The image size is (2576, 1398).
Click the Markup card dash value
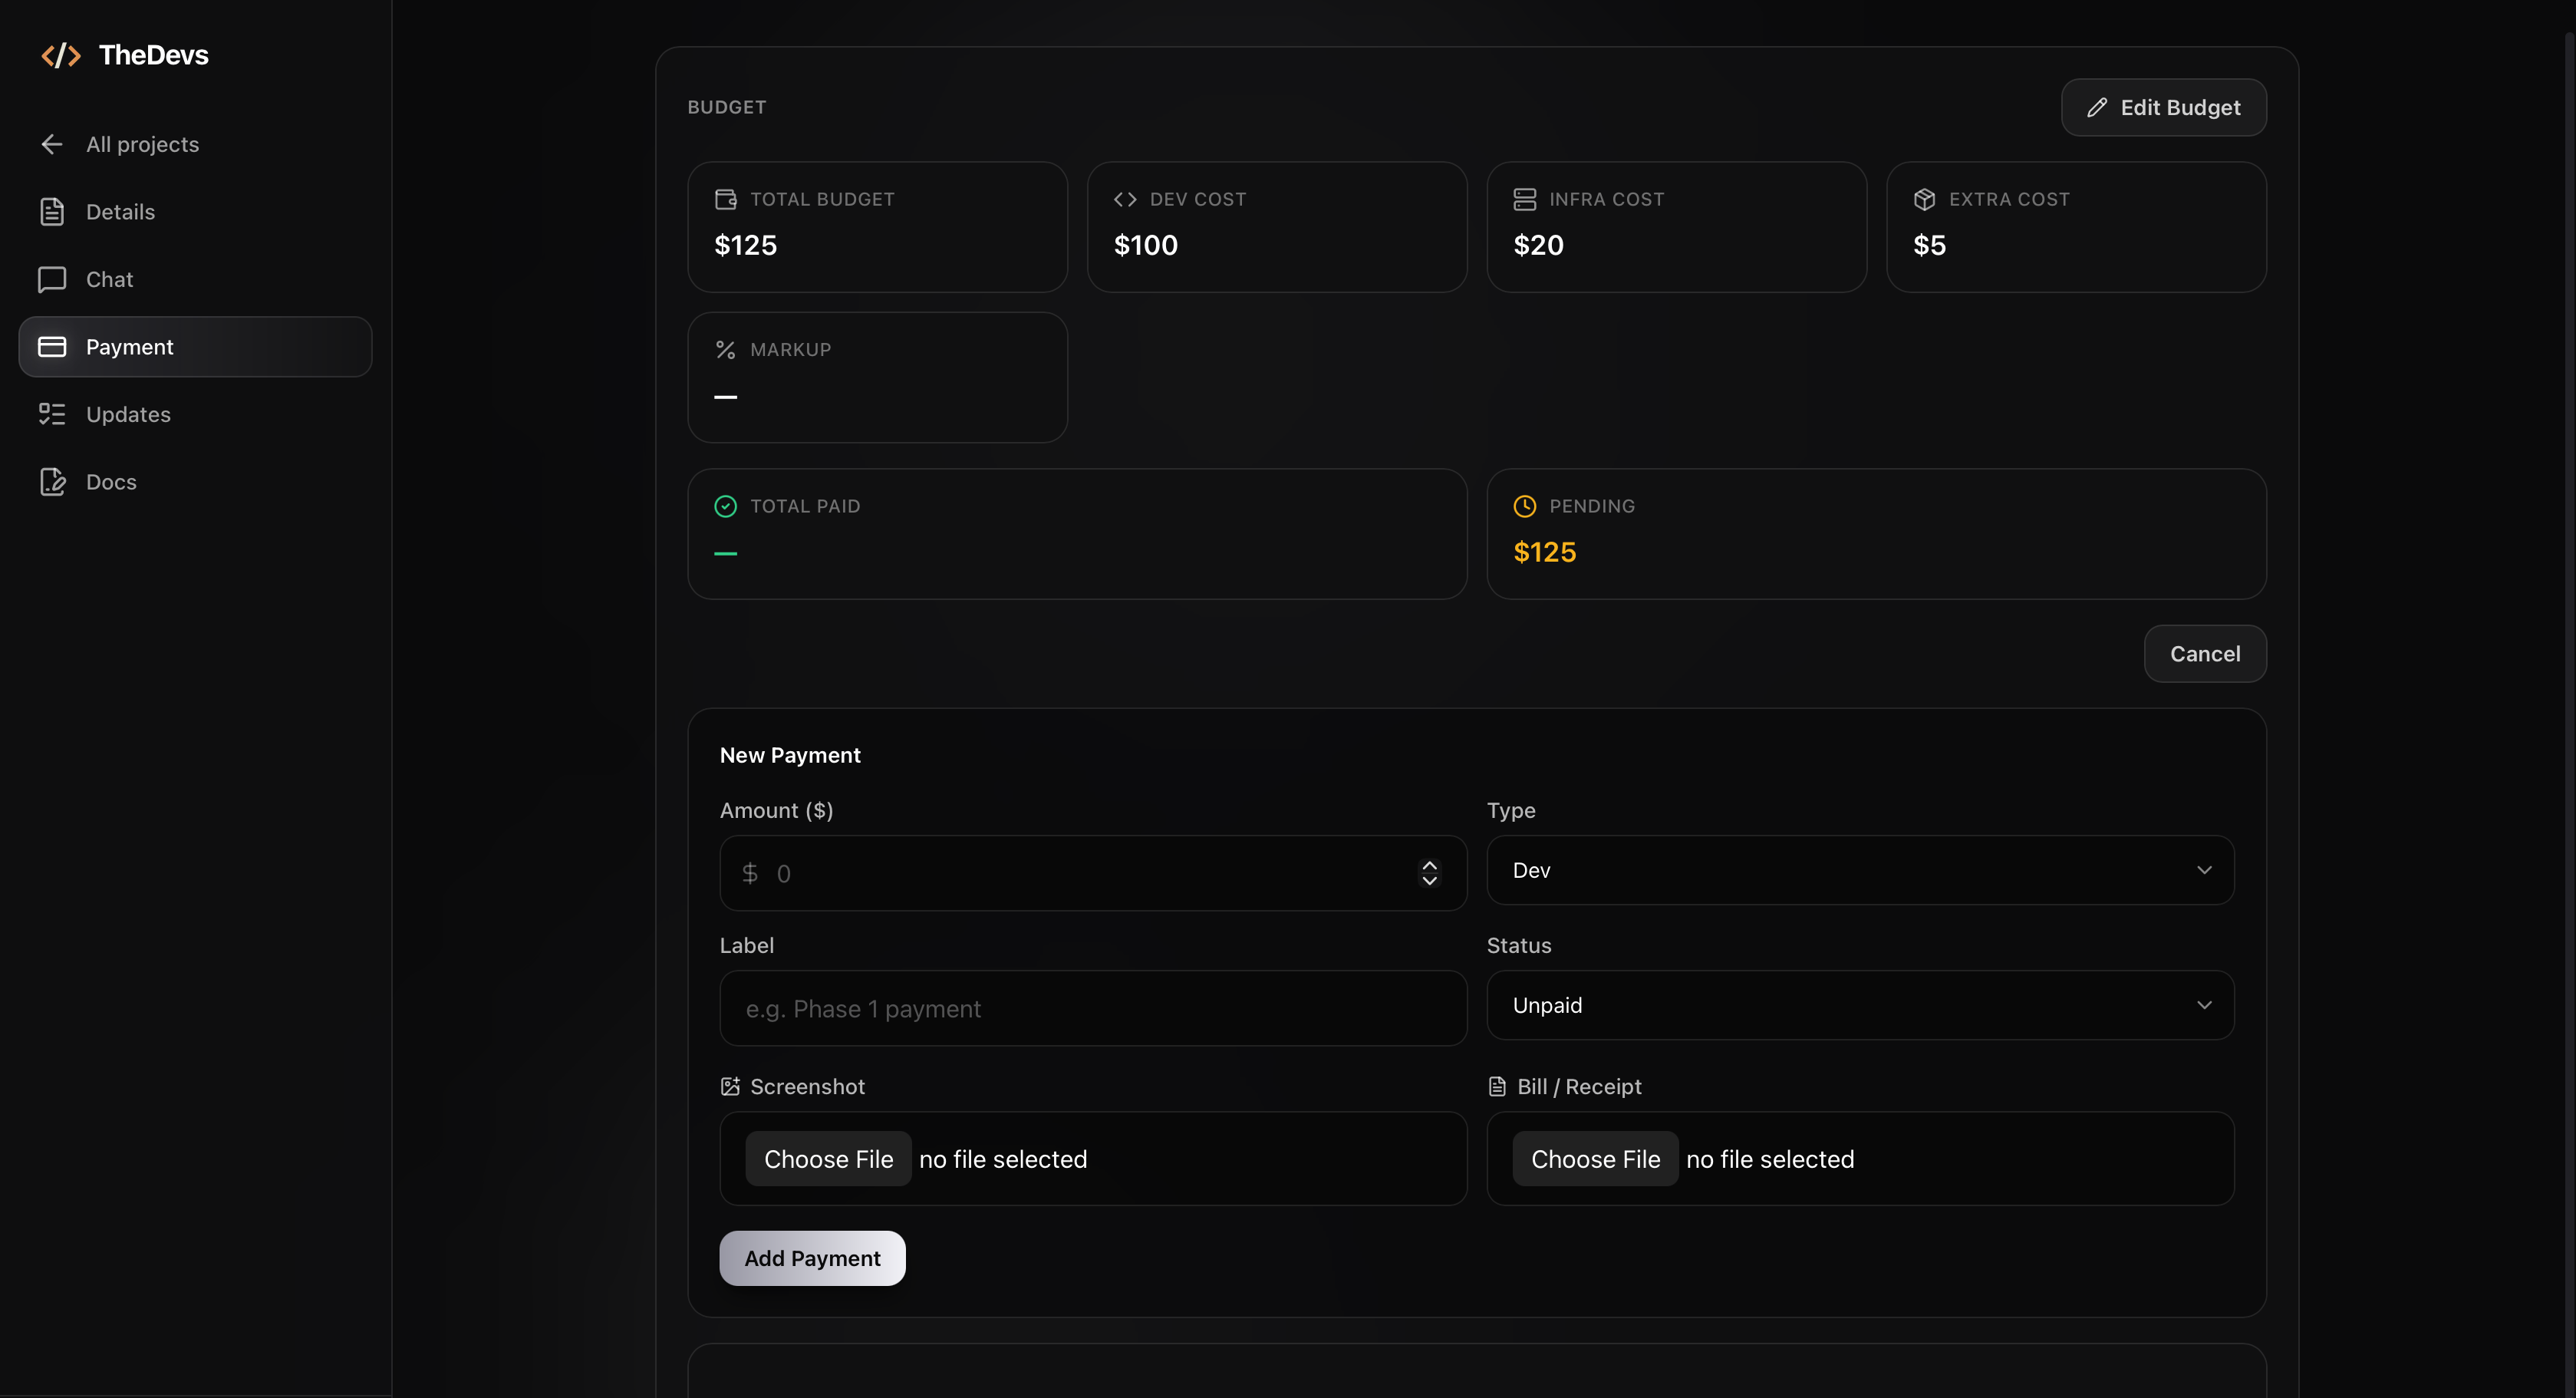[726, 397]
